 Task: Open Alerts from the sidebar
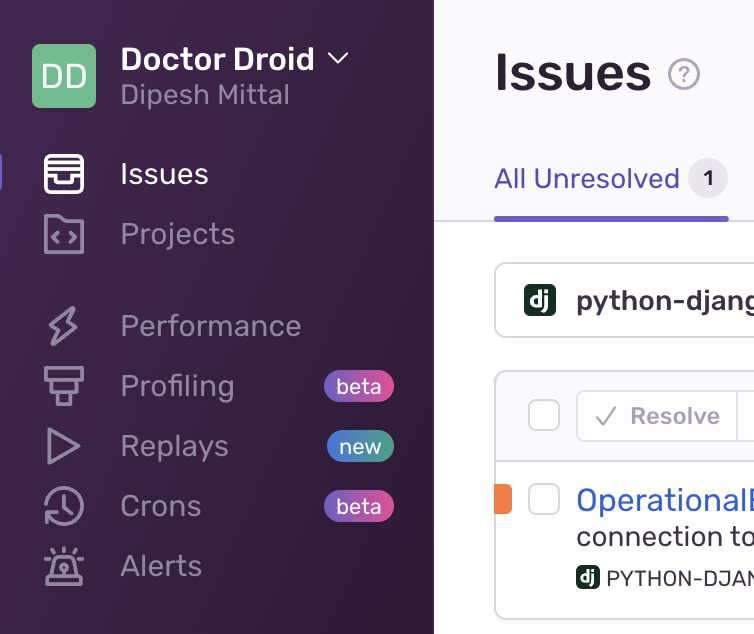tap(161, 566)
